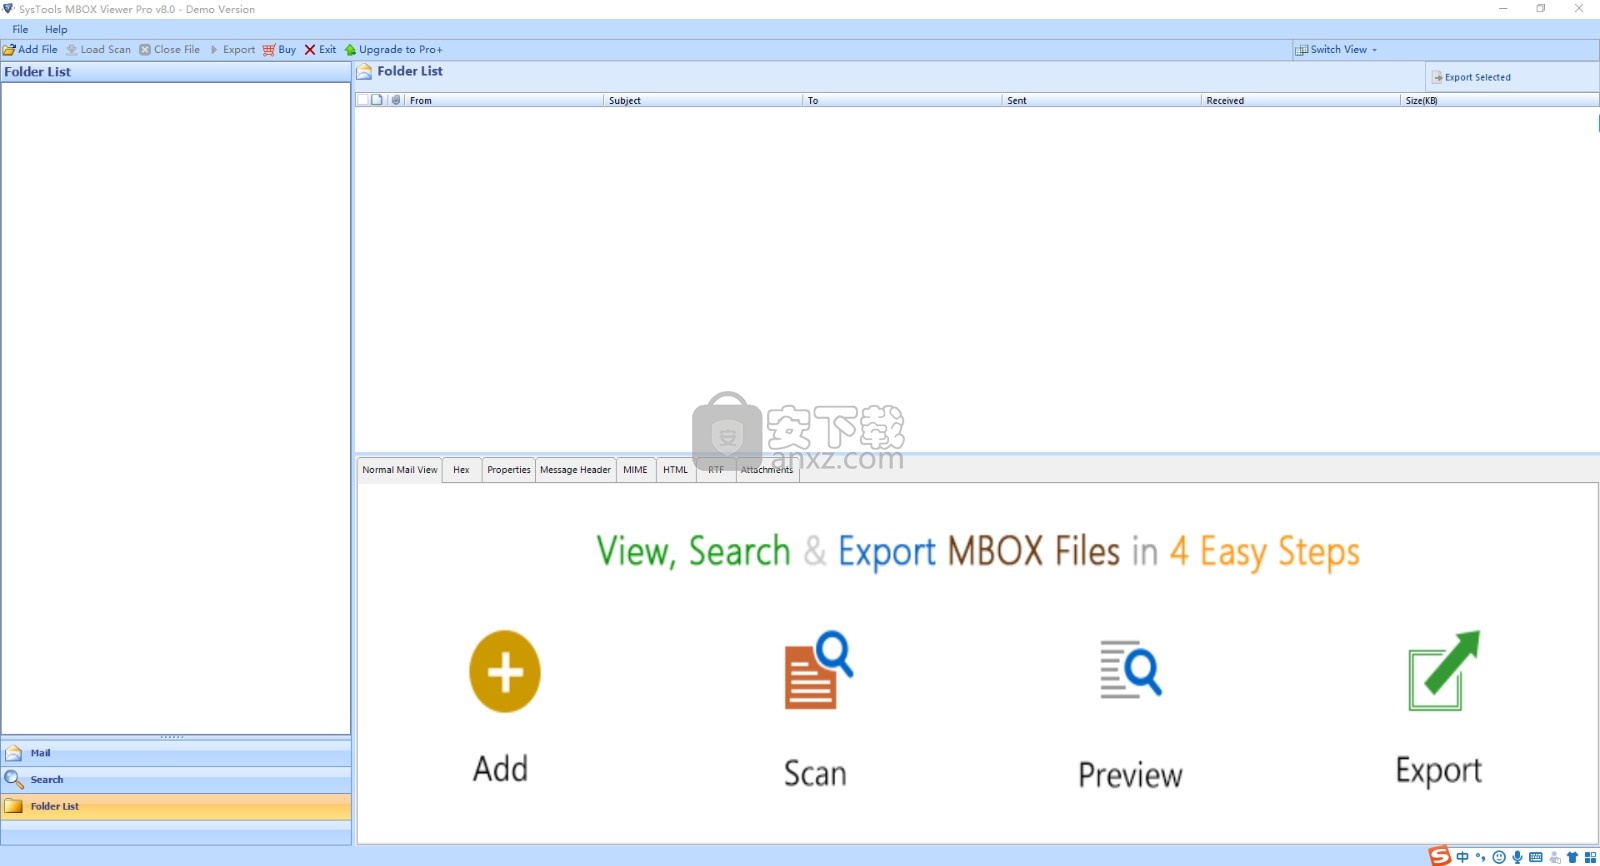This screenshot has height=866, width=1600.
Task: Switch to the MIME tab
Action: 635,470
